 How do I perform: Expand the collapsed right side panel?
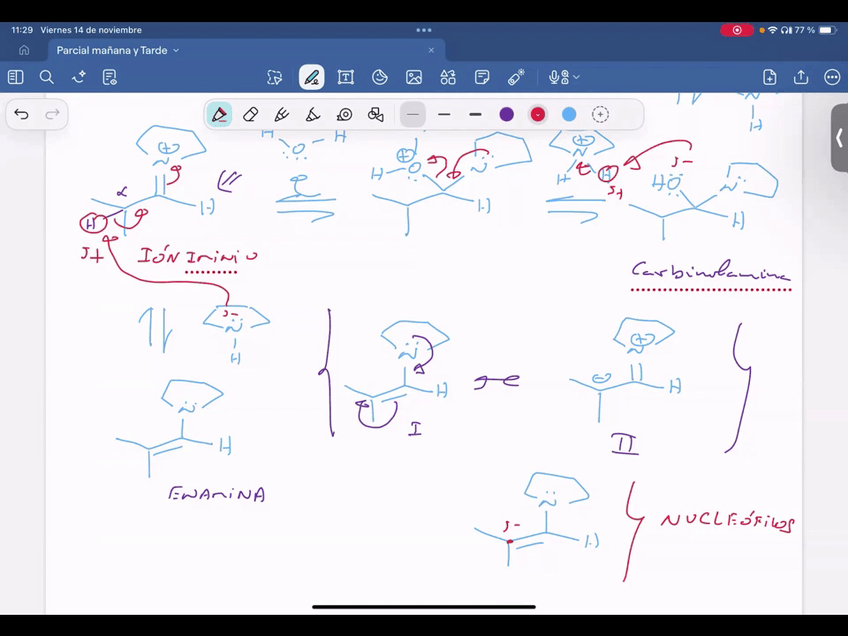(x=839, y=138)
